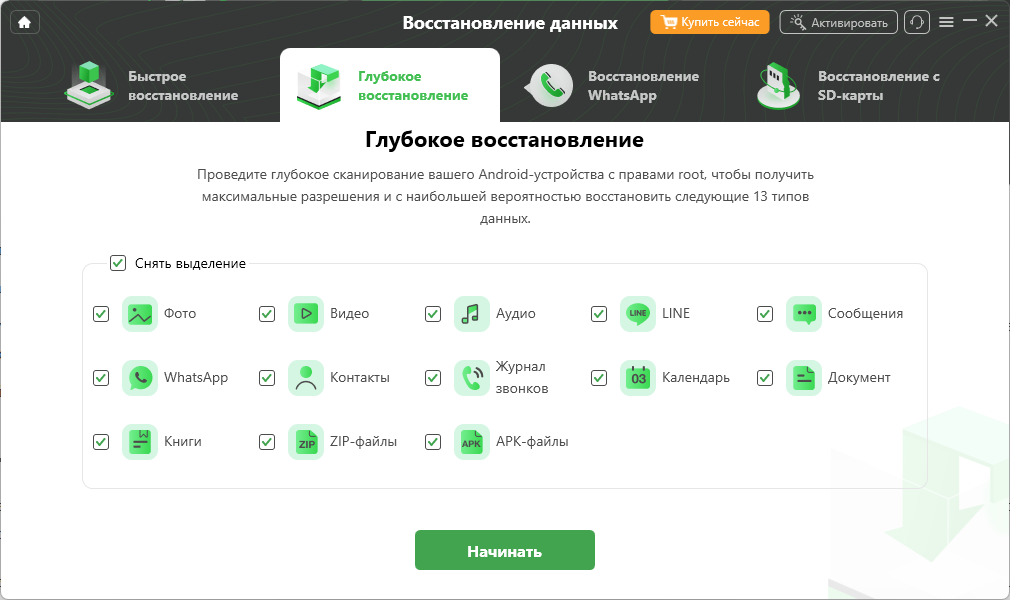Image resolution: width=1010 pixels, height=600 pixels.
Task: Click the Контакты person icon
Action: coord(306,378)
